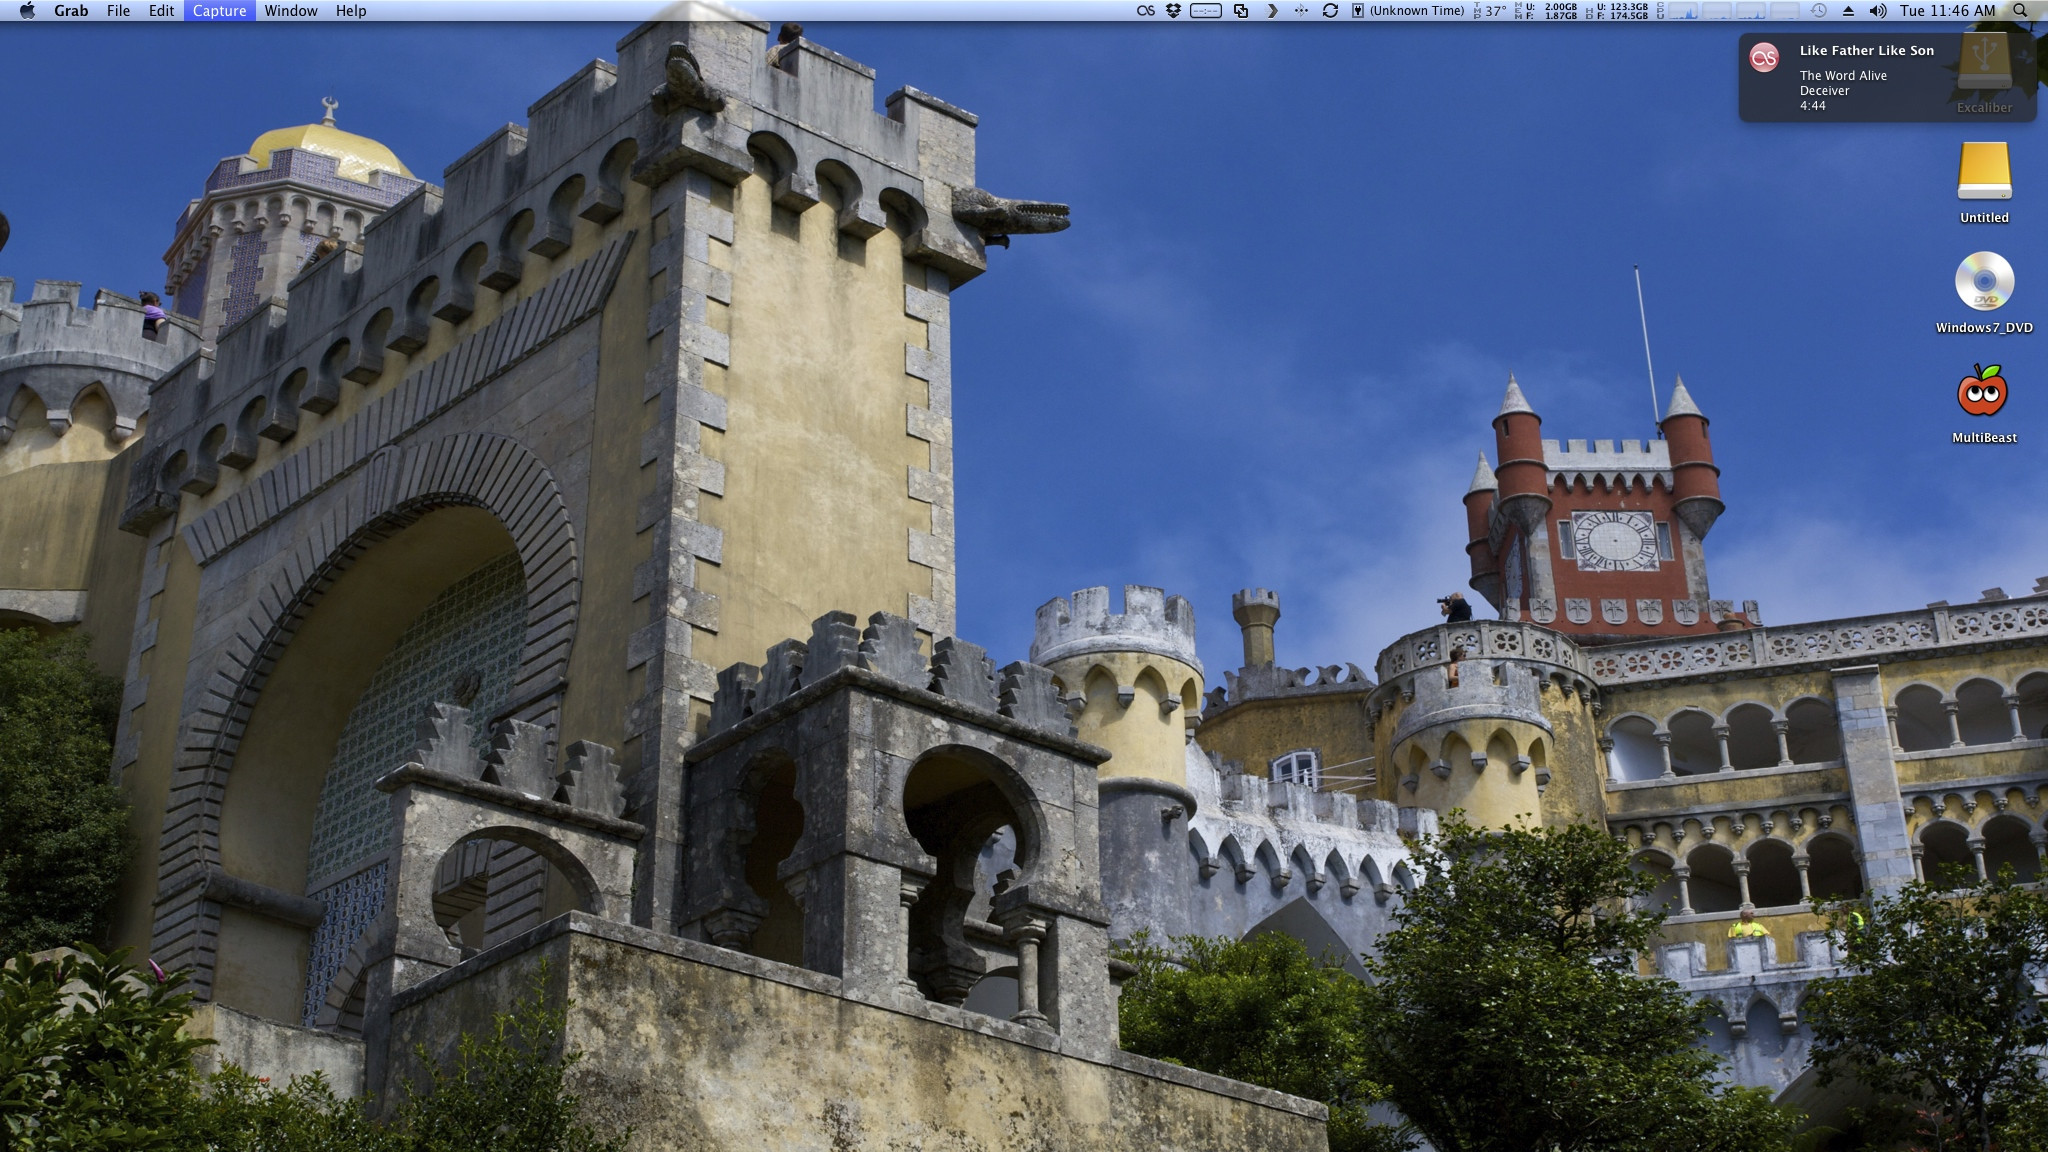Image resolution: width=2048 pixels, height=1152 pixels.
Task: Click the eject menu bar icon
Action: point(1848,11)
